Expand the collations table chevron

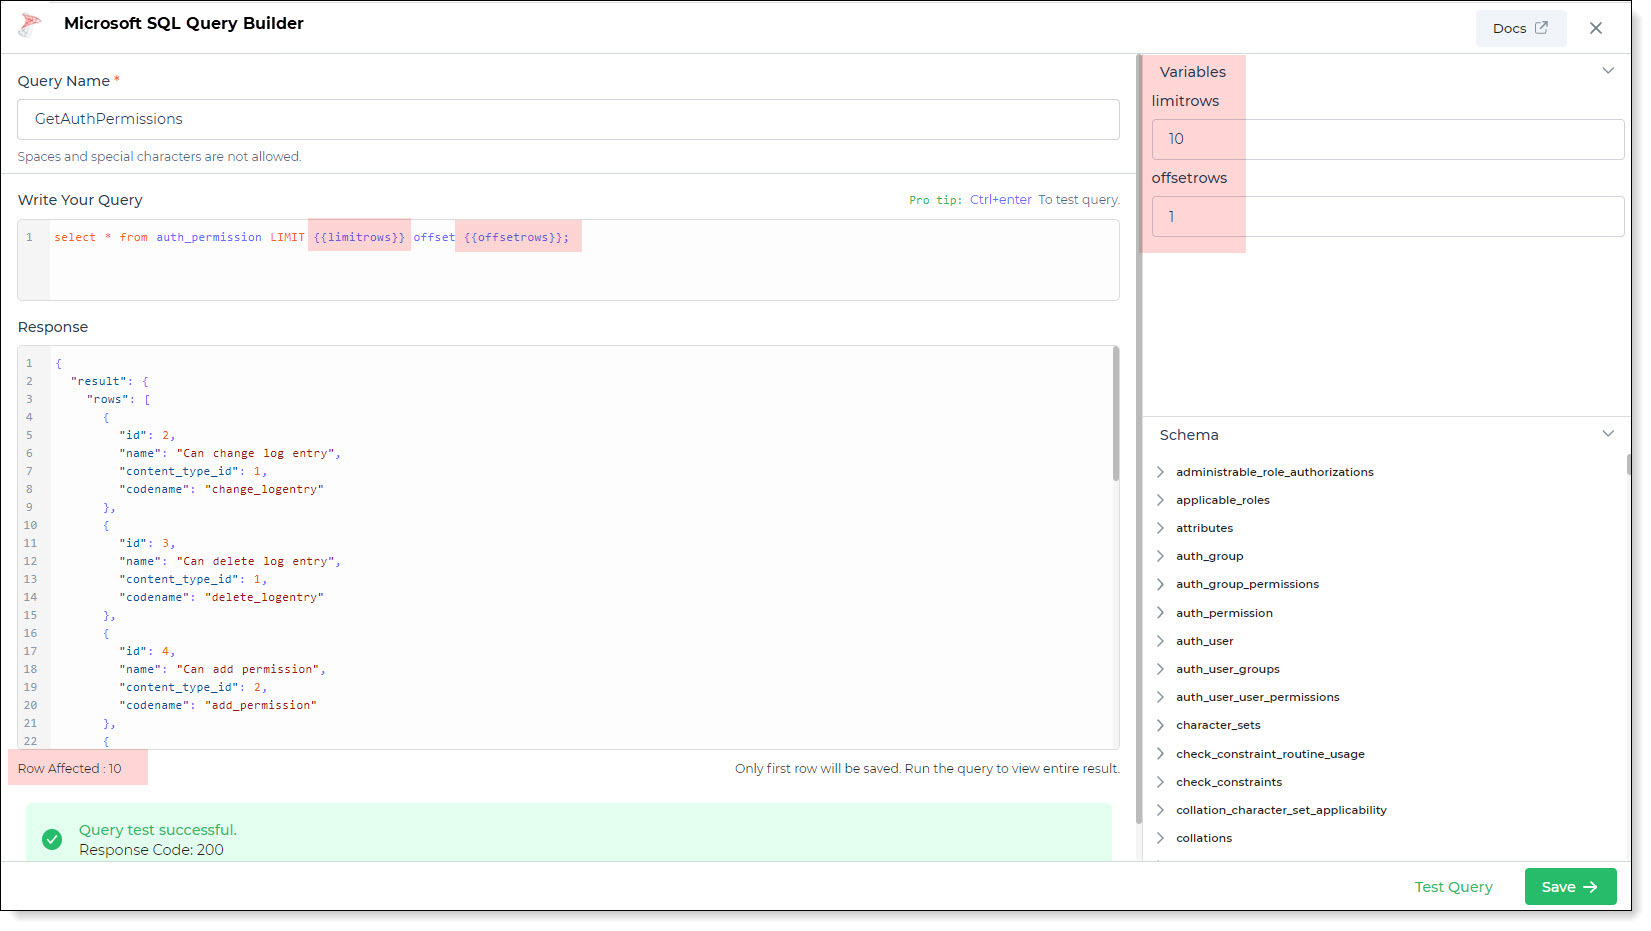coord(1160,838)
